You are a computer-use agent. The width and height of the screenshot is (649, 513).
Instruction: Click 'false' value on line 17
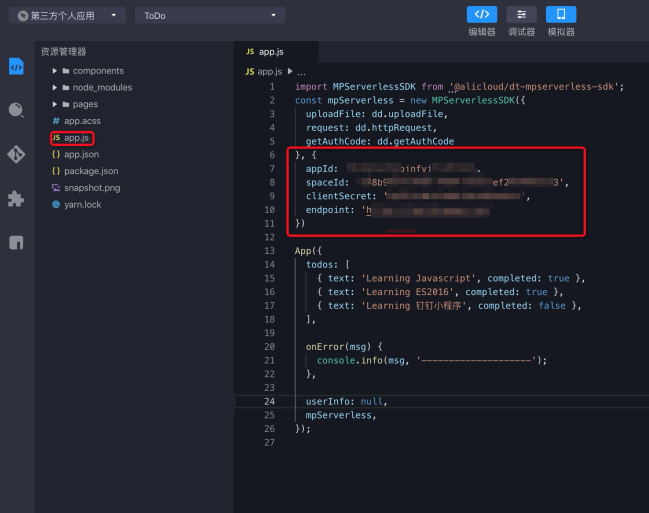[x=552, y=306]
